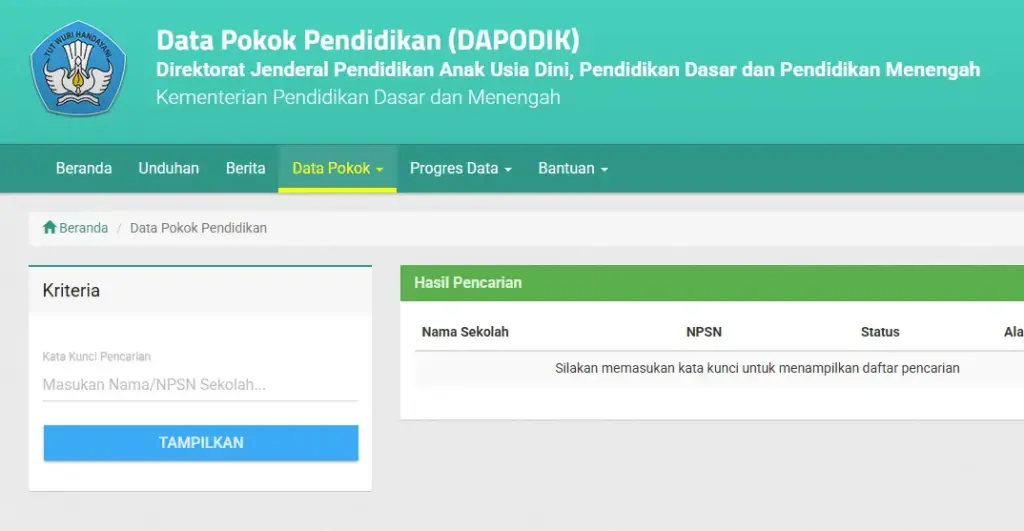Click the Kriteria panel heading
The image size is (1024, 531).
71,291
